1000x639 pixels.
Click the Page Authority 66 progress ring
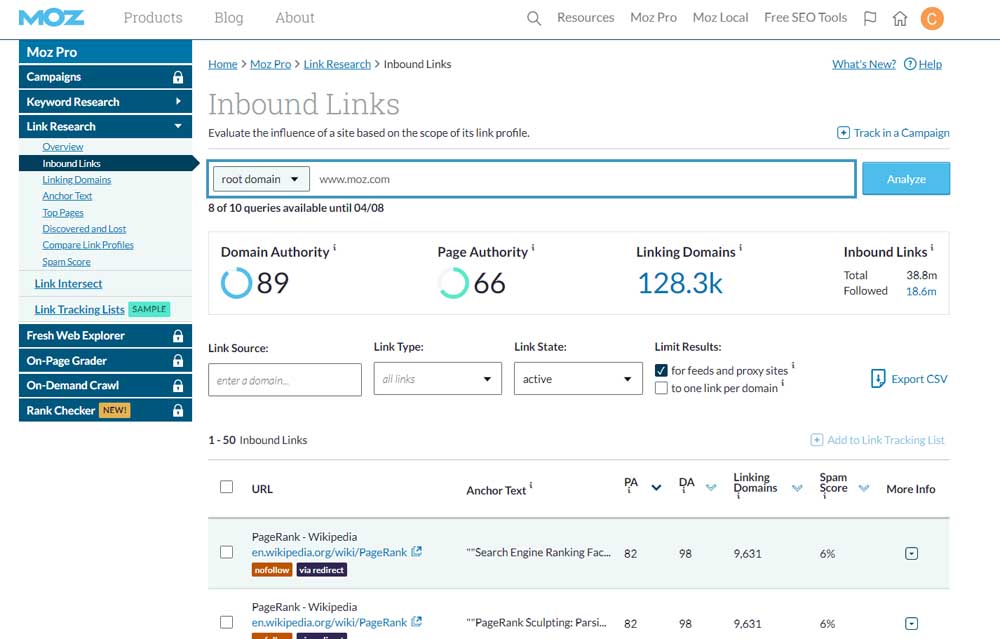[x=453, y=283]
